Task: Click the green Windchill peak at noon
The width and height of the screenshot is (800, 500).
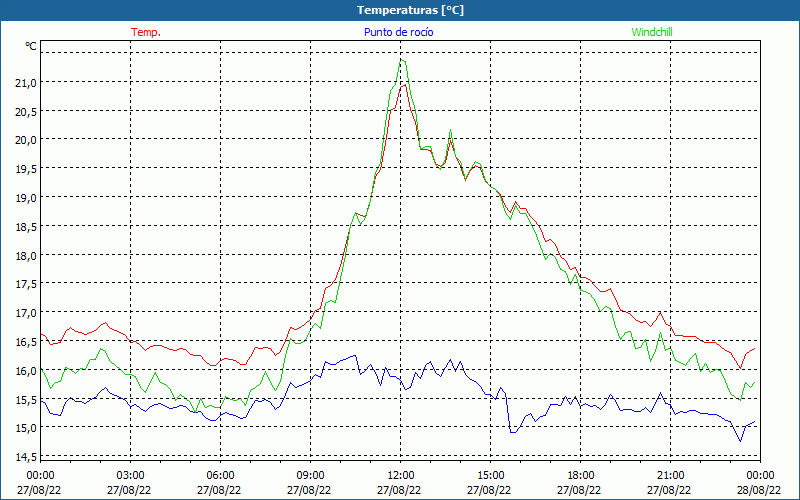Action: click(402, 60)
